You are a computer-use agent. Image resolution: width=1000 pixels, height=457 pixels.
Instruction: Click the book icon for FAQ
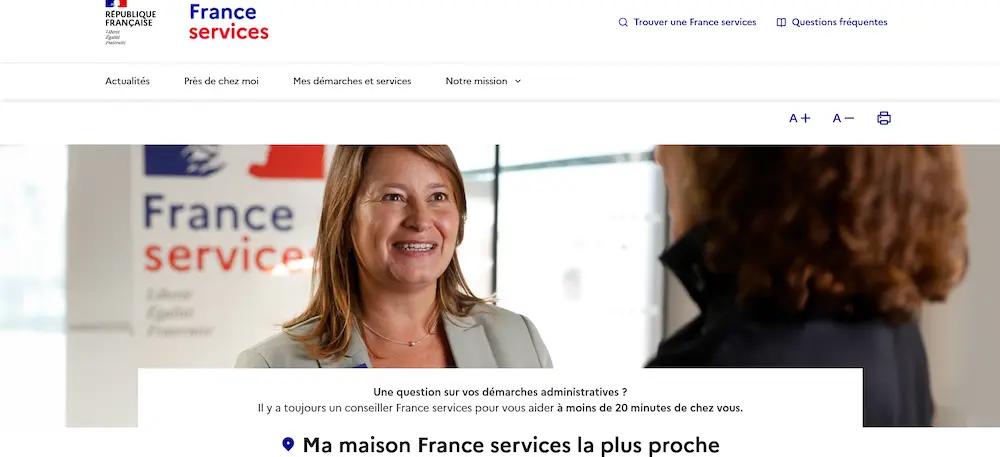tap(781, 22)
